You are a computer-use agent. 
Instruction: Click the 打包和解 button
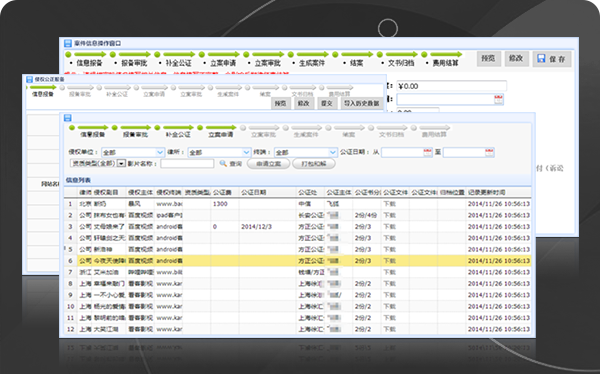pos(314,164)
